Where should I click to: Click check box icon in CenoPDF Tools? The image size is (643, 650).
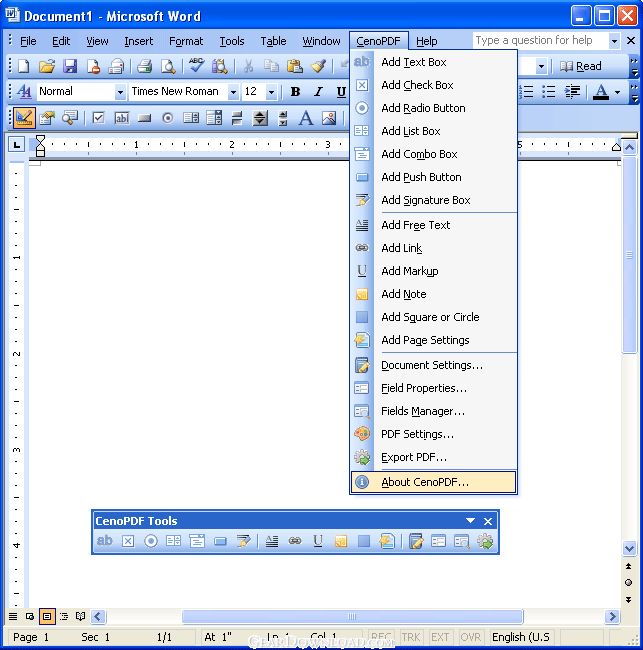point(128,541)
